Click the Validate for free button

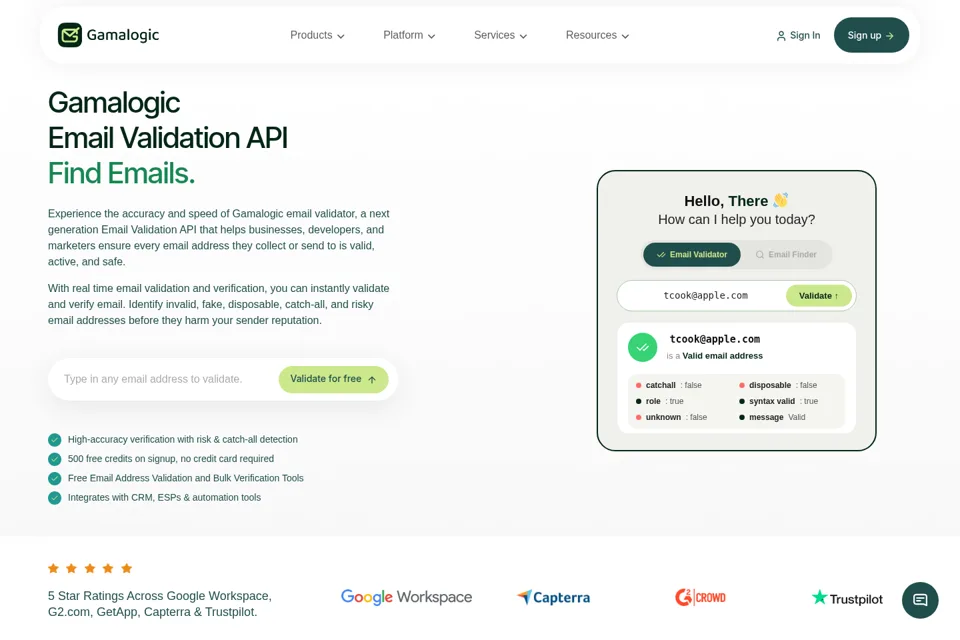334,379
